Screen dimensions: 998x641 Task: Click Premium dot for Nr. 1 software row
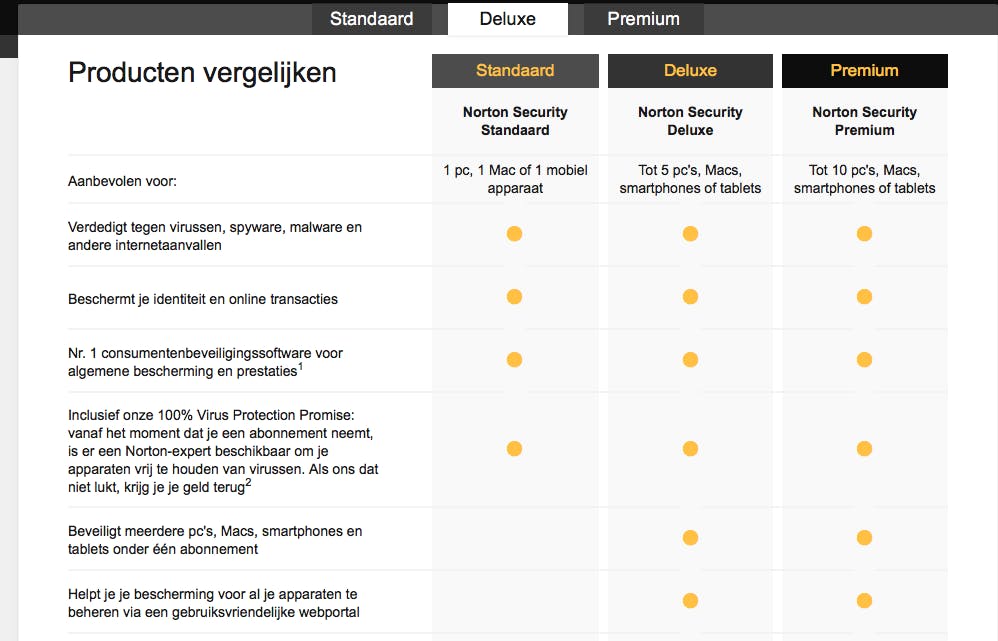(x=864, y=360)
